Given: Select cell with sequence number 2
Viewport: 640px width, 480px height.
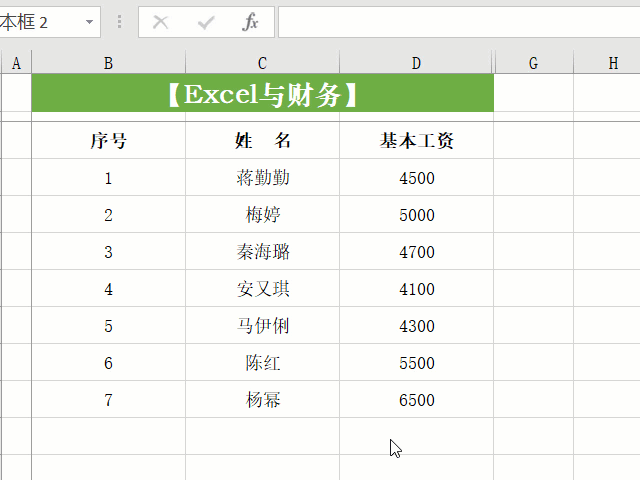Looking at the screenshot, I should click(108, 215).
